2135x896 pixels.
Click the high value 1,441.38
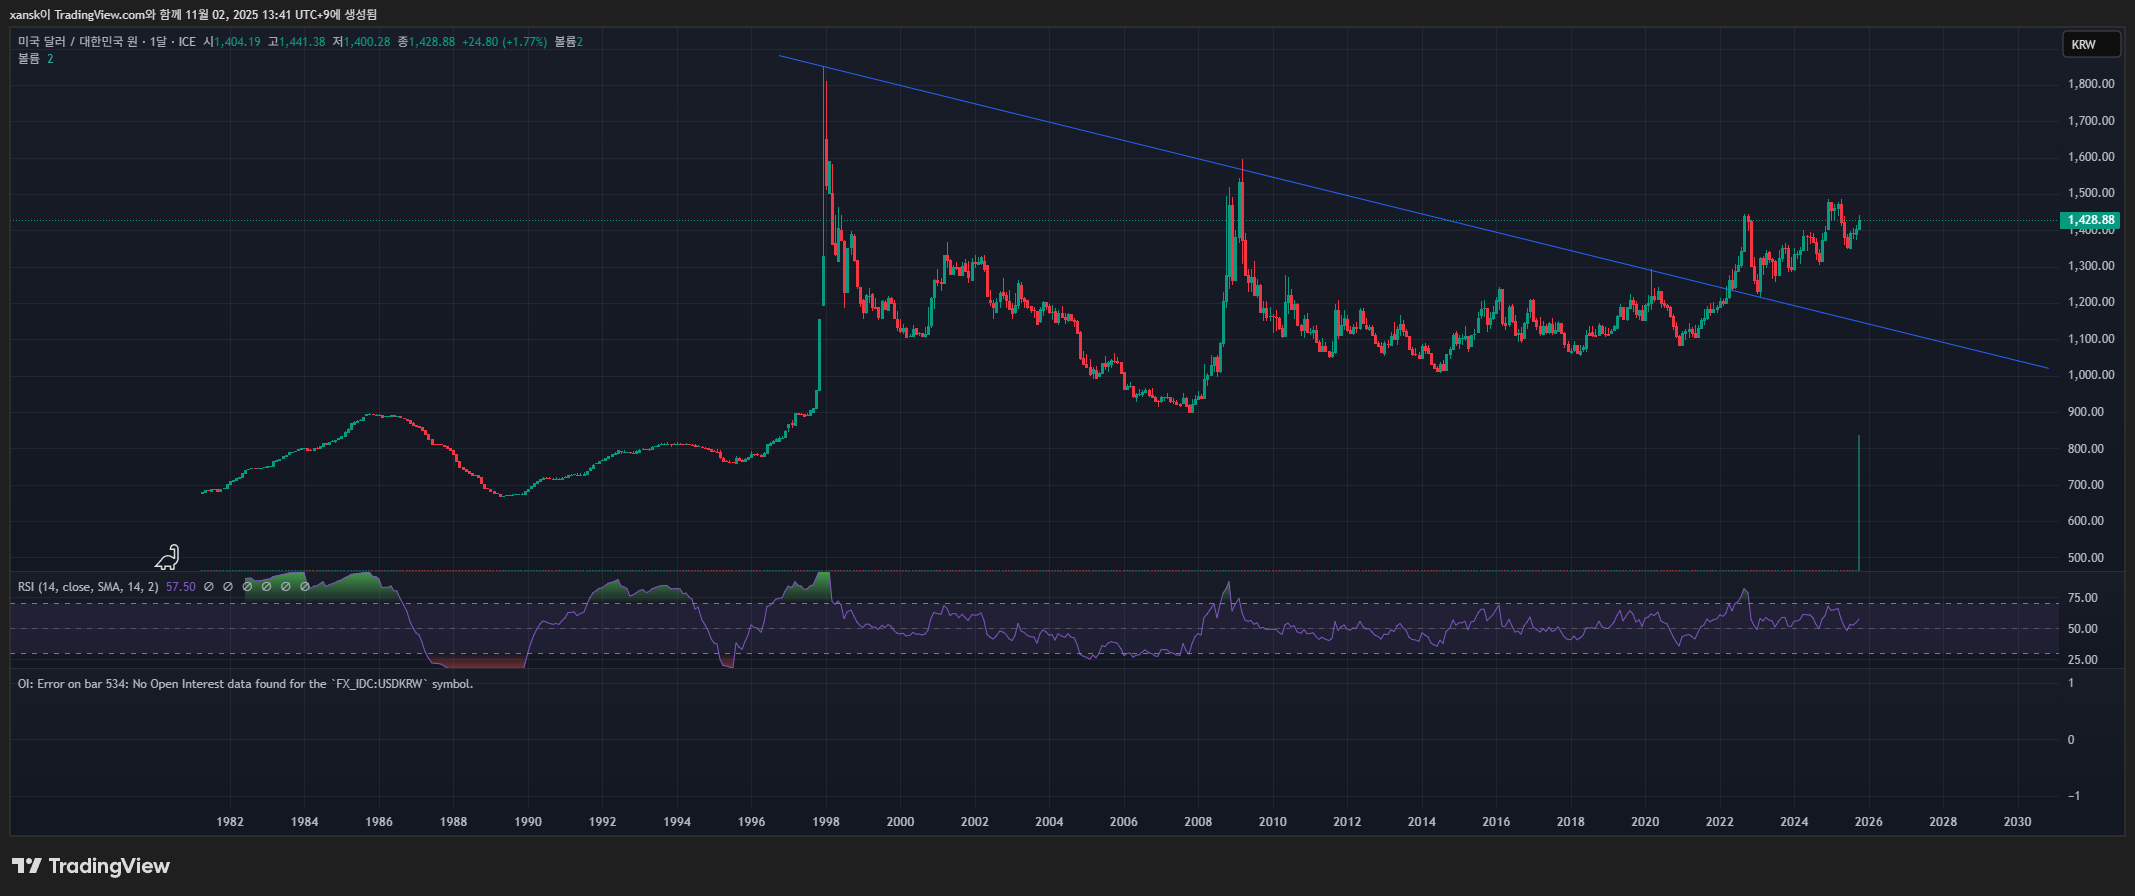click(x=302, y=42)
